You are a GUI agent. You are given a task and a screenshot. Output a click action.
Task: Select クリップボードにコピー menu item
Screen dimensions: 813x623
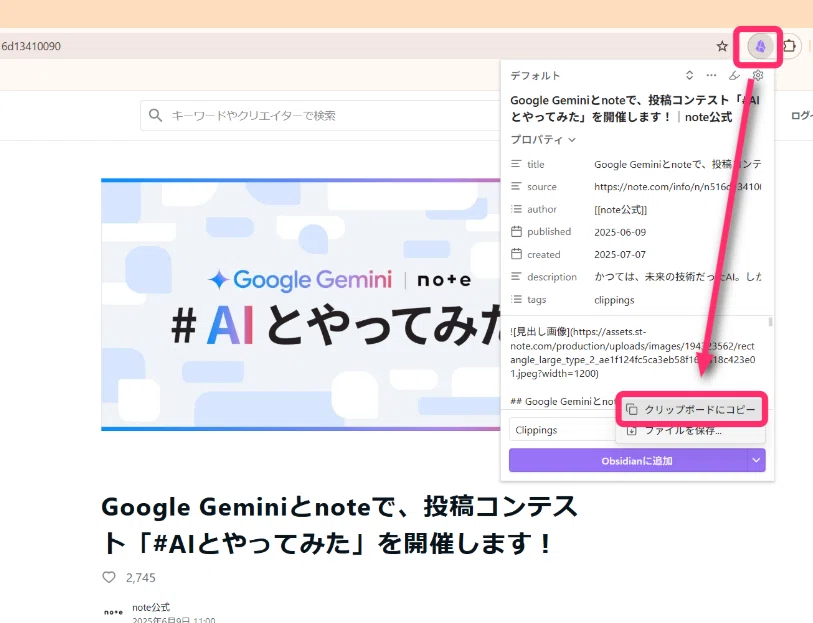coord(691,409)
